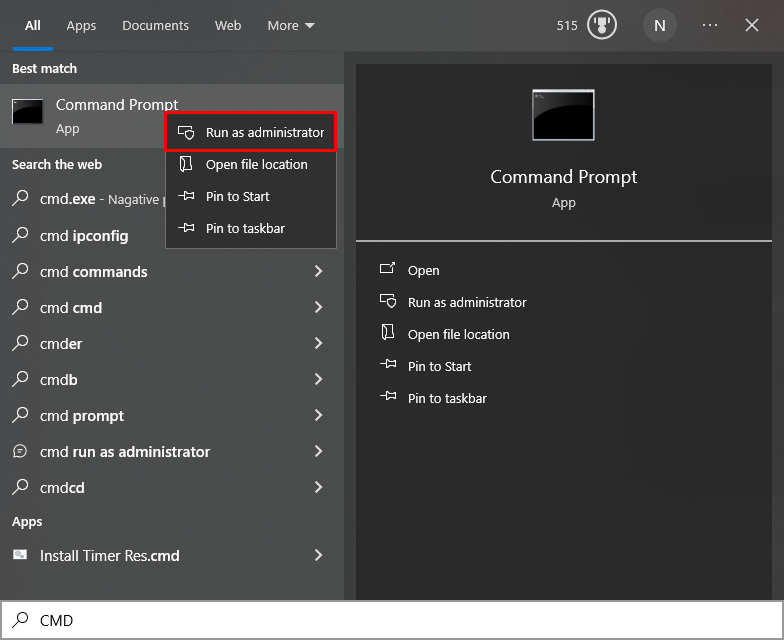This screenshot has width=784, height=640.
Task: Open the N user account avatar
Action: pos(659,26)
